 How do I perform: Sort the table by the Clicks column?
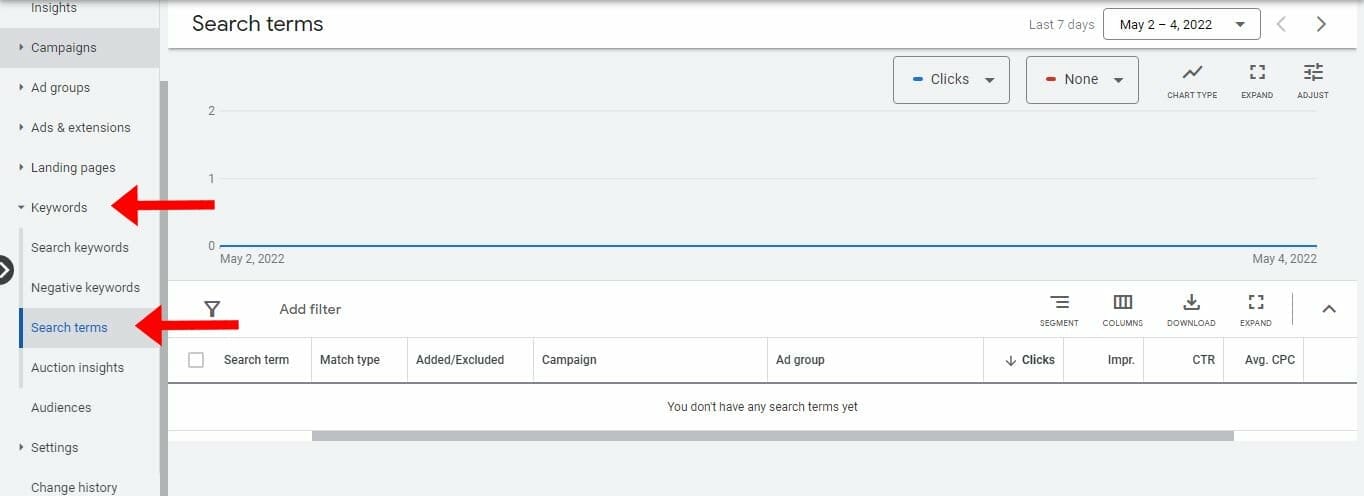[1030, 360]
